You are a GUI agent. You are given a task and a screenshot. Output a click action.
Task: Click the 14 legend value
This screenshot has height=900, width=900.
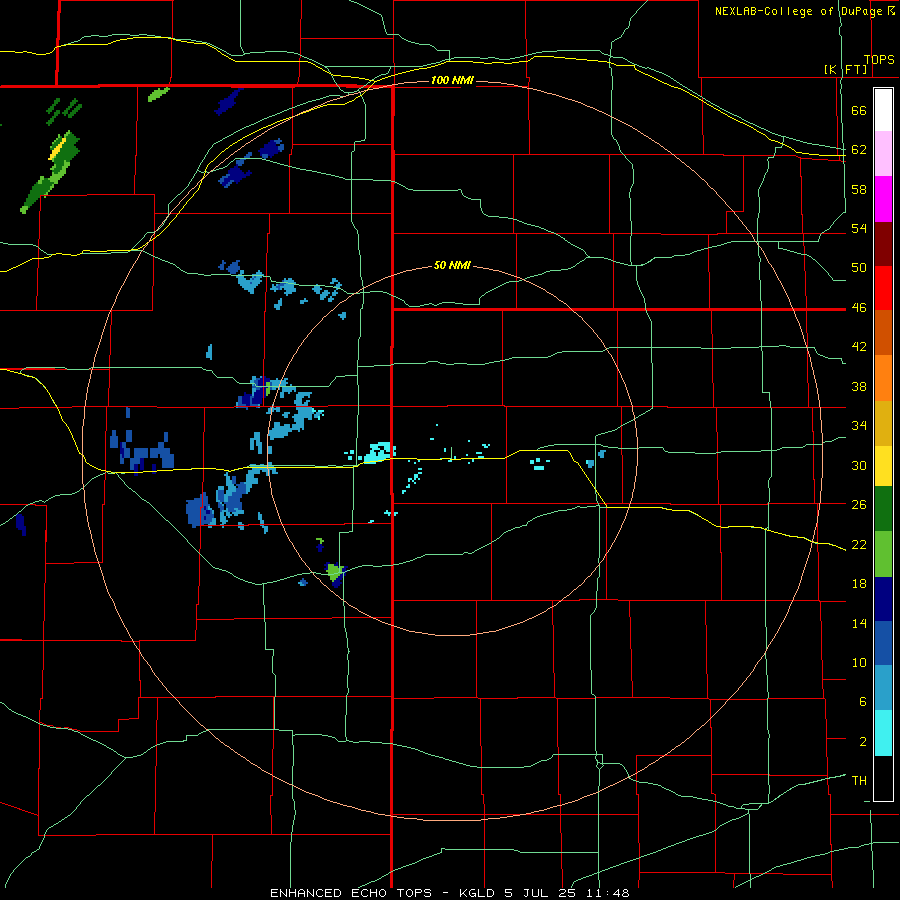pos(859,623)
